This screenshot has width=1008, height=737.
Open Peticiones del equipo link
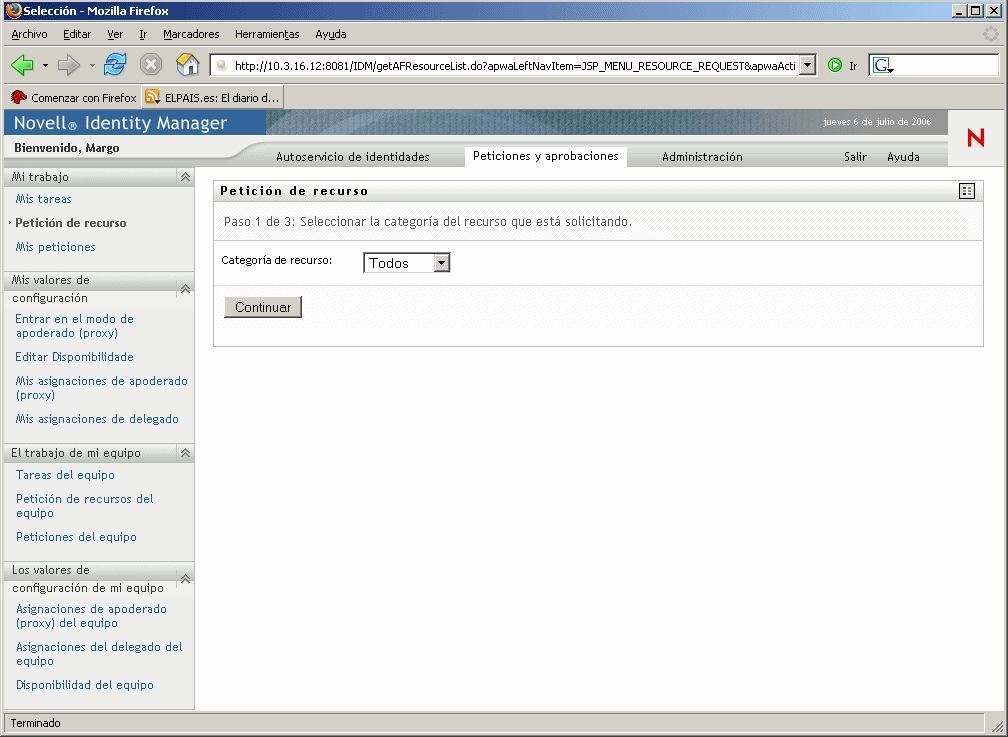76,537
